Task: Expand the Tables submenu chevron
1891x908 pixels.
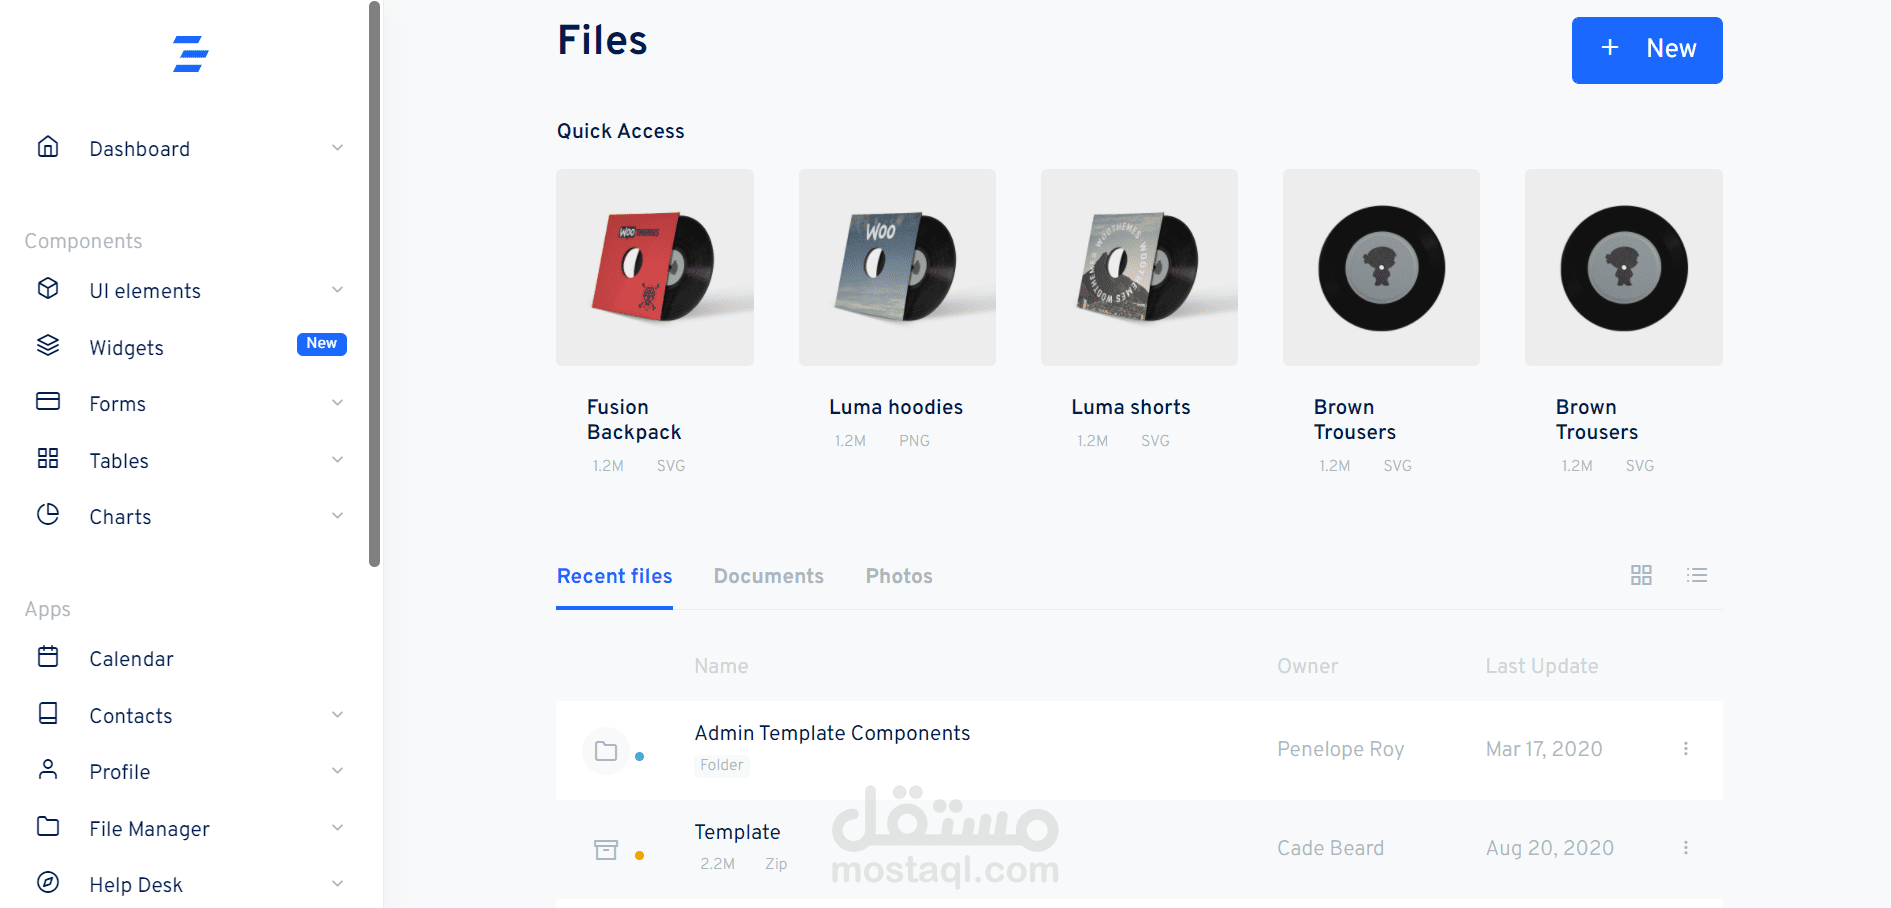Action: pyautogui.click(x=338, y=460)
